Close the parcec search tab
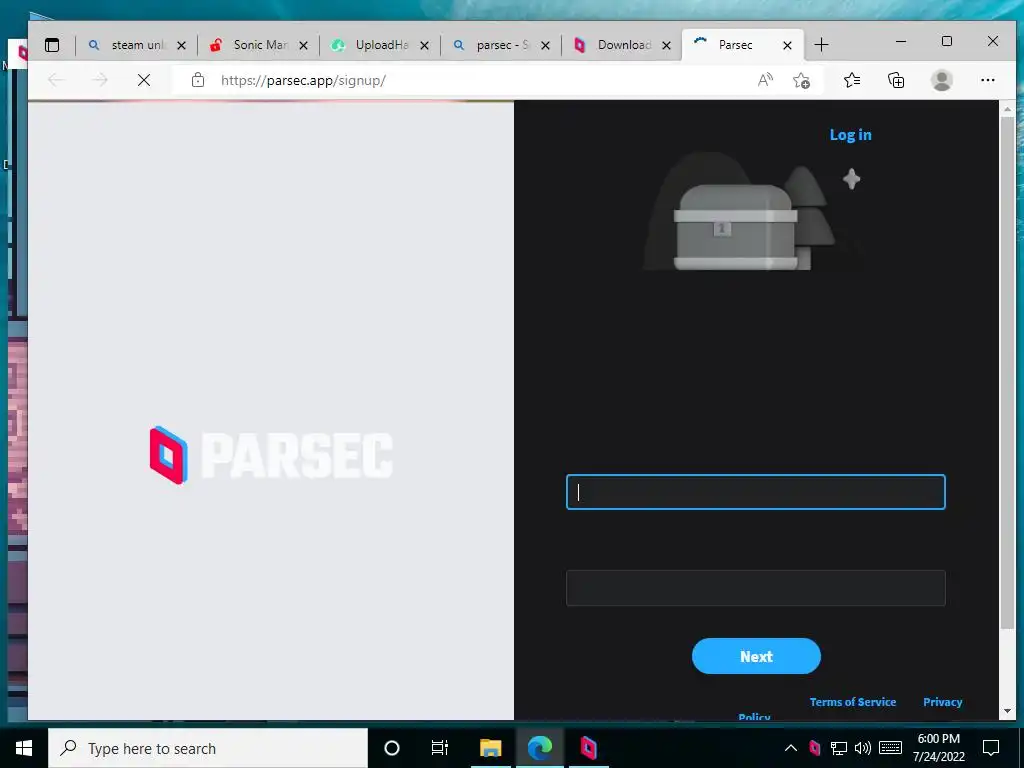 click(545, 46)
